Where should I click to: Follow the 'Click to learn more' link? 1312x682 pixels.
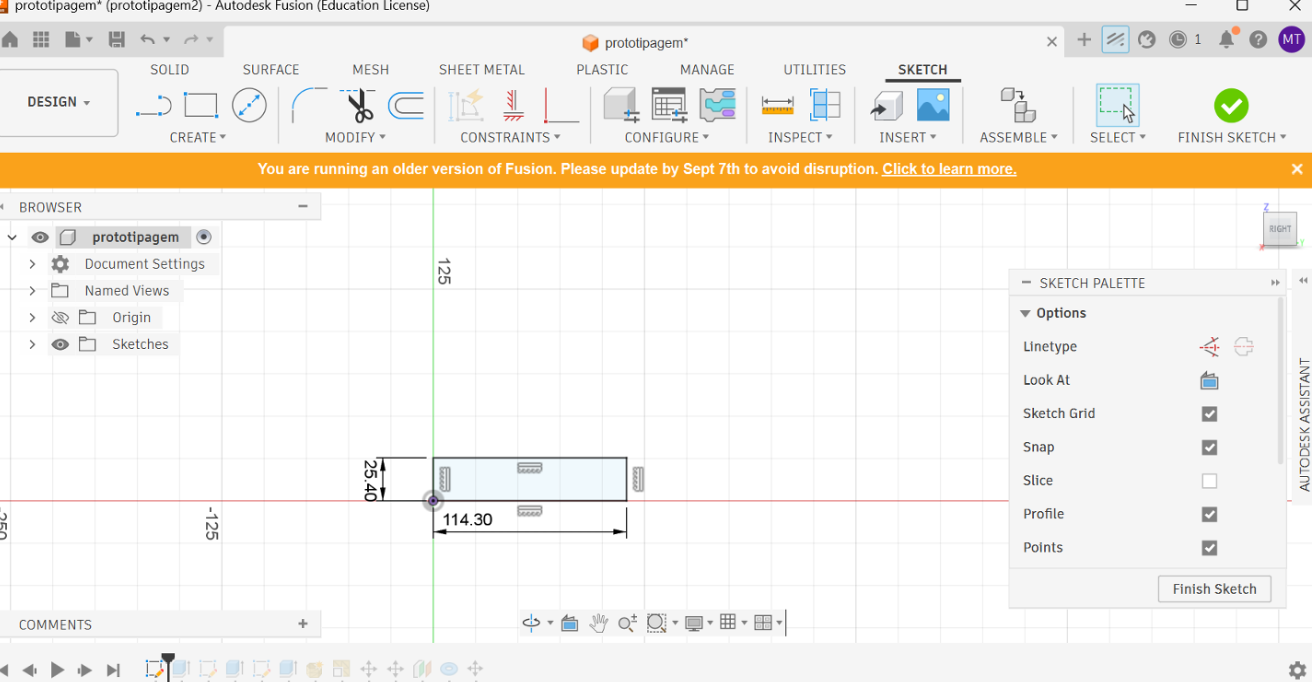(949, 169)
